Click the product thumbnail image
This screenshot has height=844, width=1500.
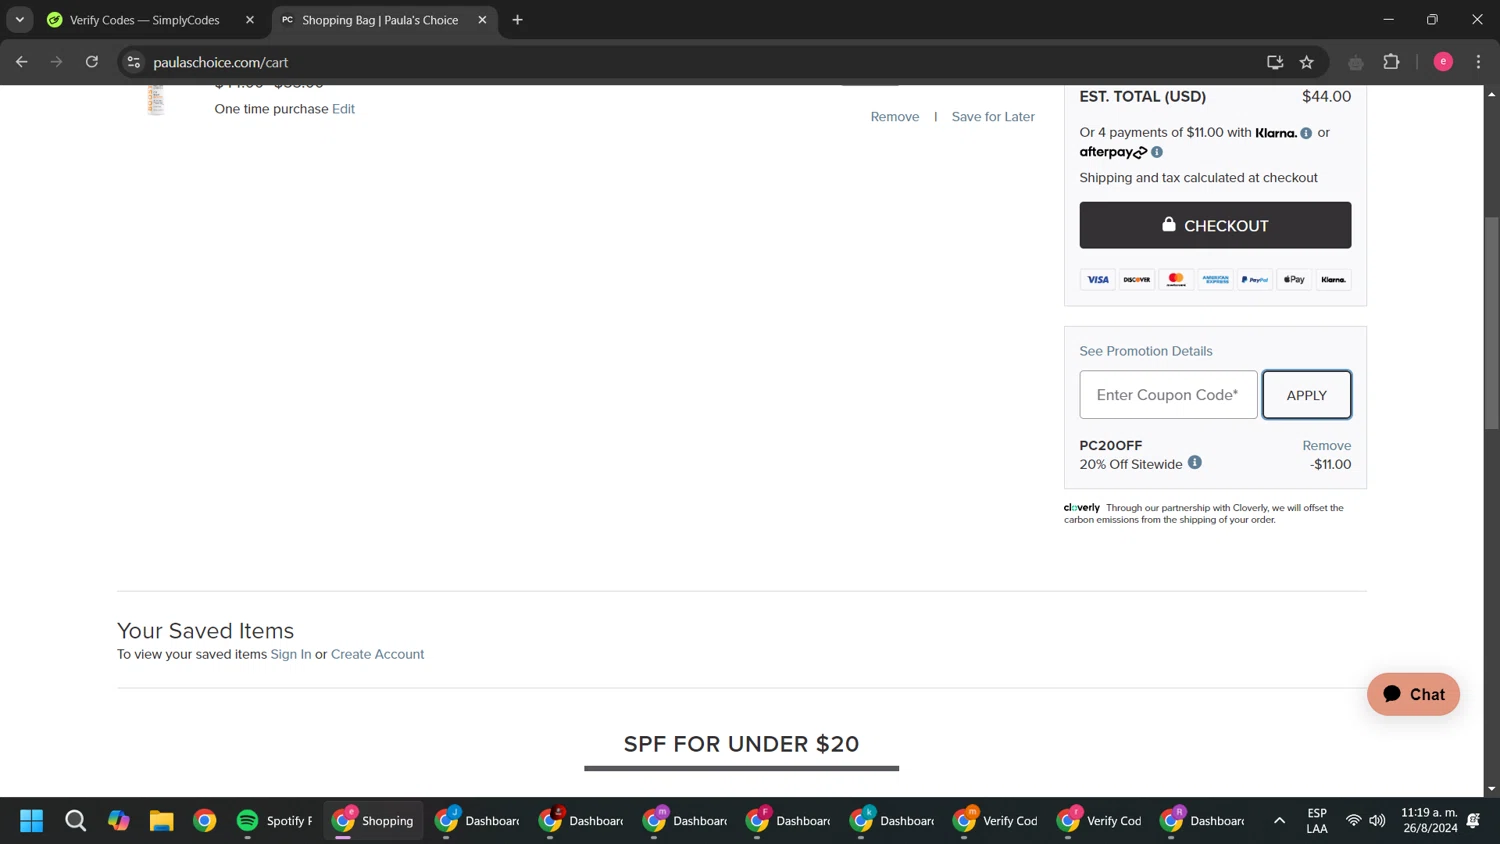(x=155, y=100)
